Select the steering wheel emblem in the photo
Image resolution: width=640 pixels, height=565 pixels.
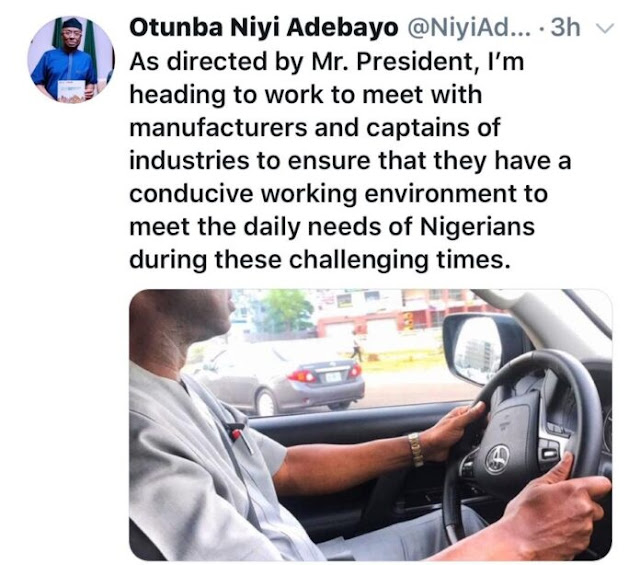click(x=497, y=458)
